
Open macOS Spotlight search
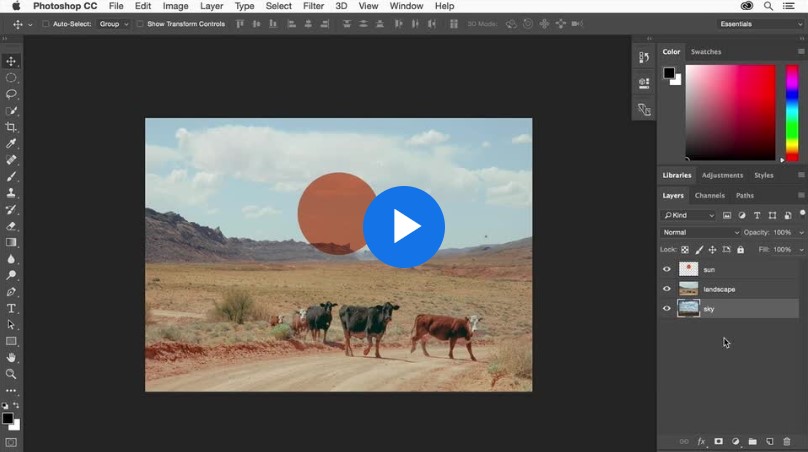(x=768, y=6)
